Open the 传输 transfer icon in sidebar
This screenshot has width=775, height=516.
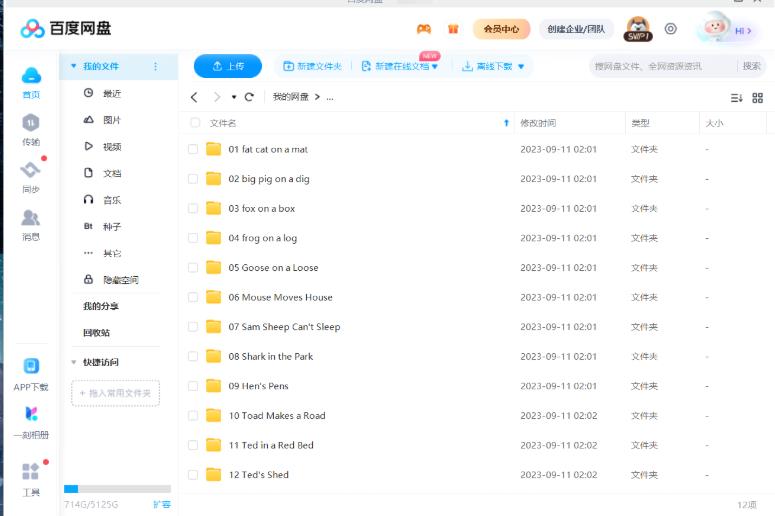point(31,123)
